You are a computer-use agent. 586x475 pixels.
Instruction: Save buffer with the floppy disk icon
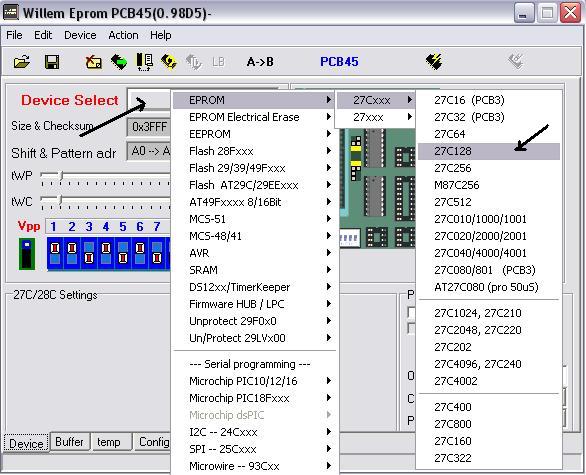point(52,62)
